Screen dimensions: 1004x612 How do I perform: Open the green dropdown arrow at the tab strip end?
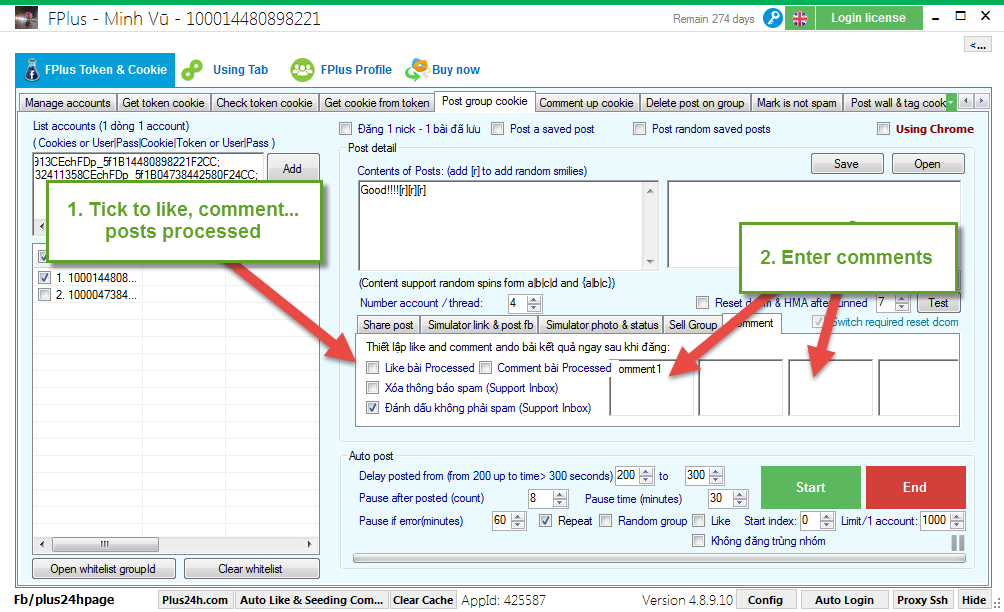(x=951, y=102)
